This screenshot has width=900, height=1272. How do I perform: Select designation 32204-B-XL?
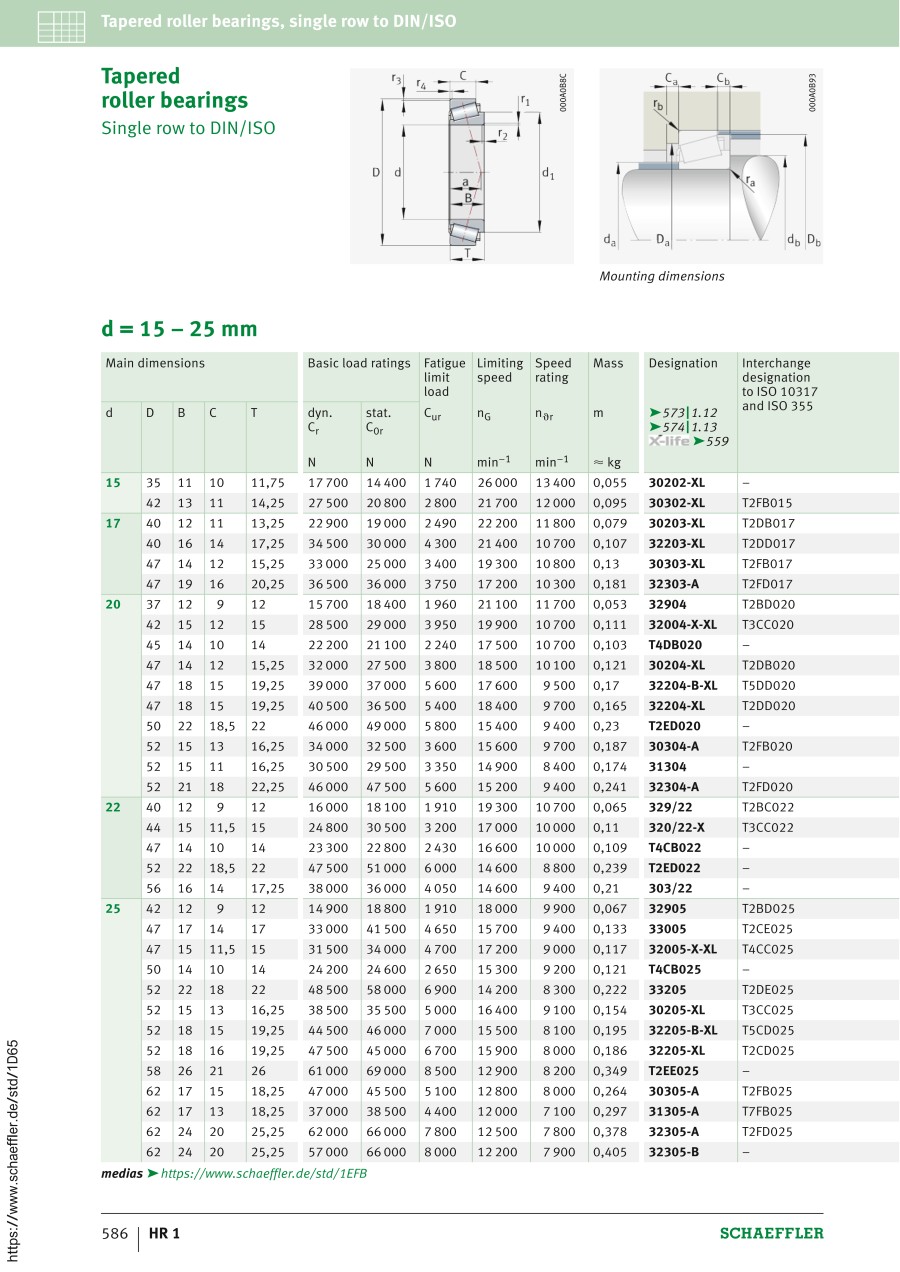[x=683, y=686]
